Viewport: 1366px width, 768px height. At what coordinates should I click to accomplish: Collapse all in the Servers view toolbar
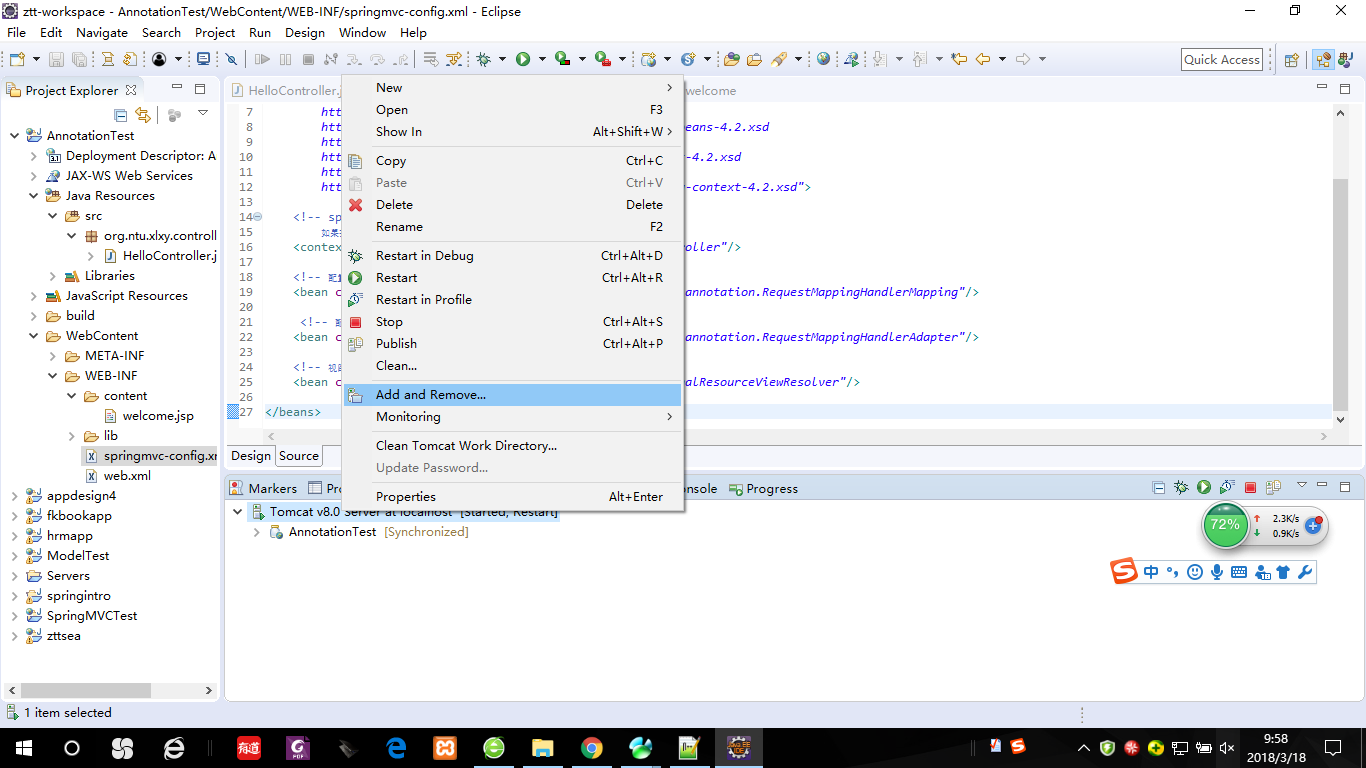coord(1158,488)
